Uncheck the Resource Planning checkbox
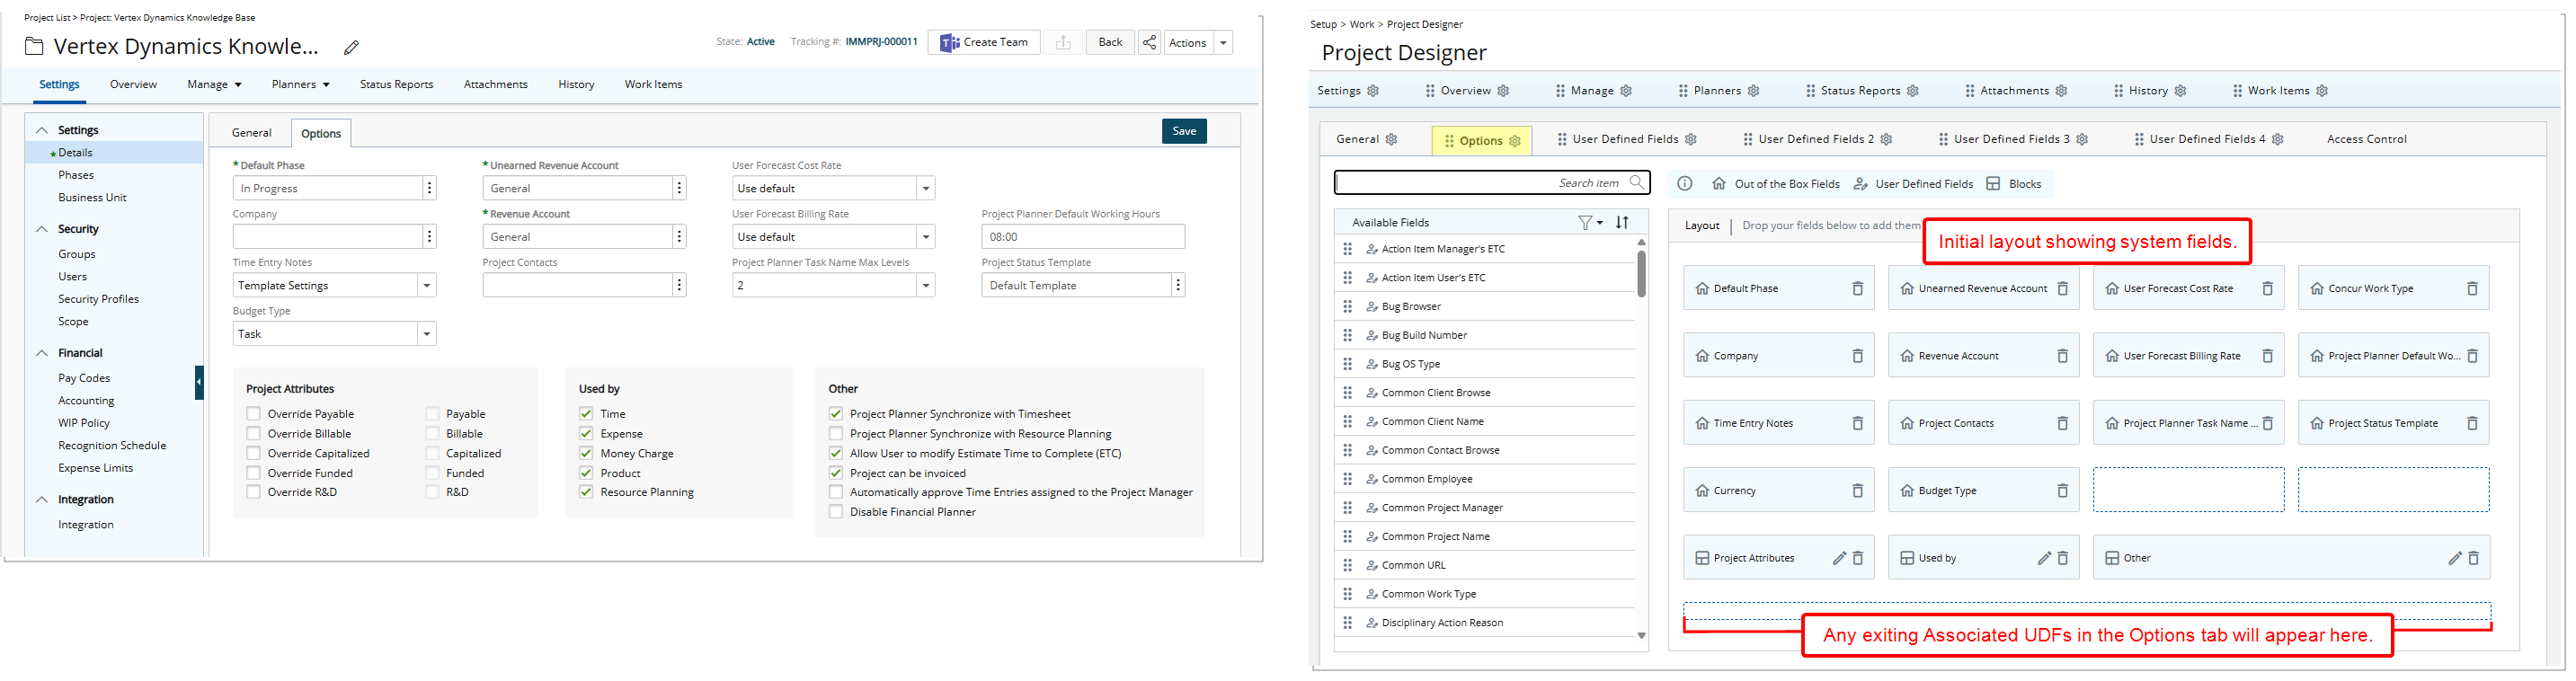The height and width of the screenshot is (681, 2576). (x=586, y=492)
